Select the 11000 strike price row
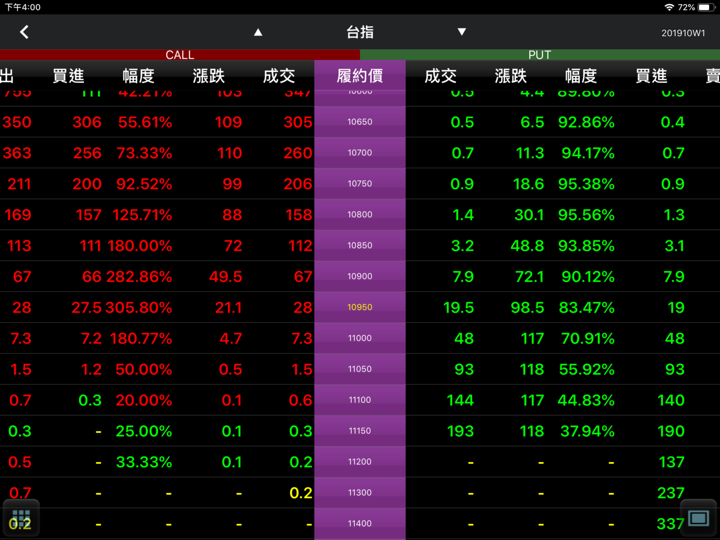 (359, 339)
